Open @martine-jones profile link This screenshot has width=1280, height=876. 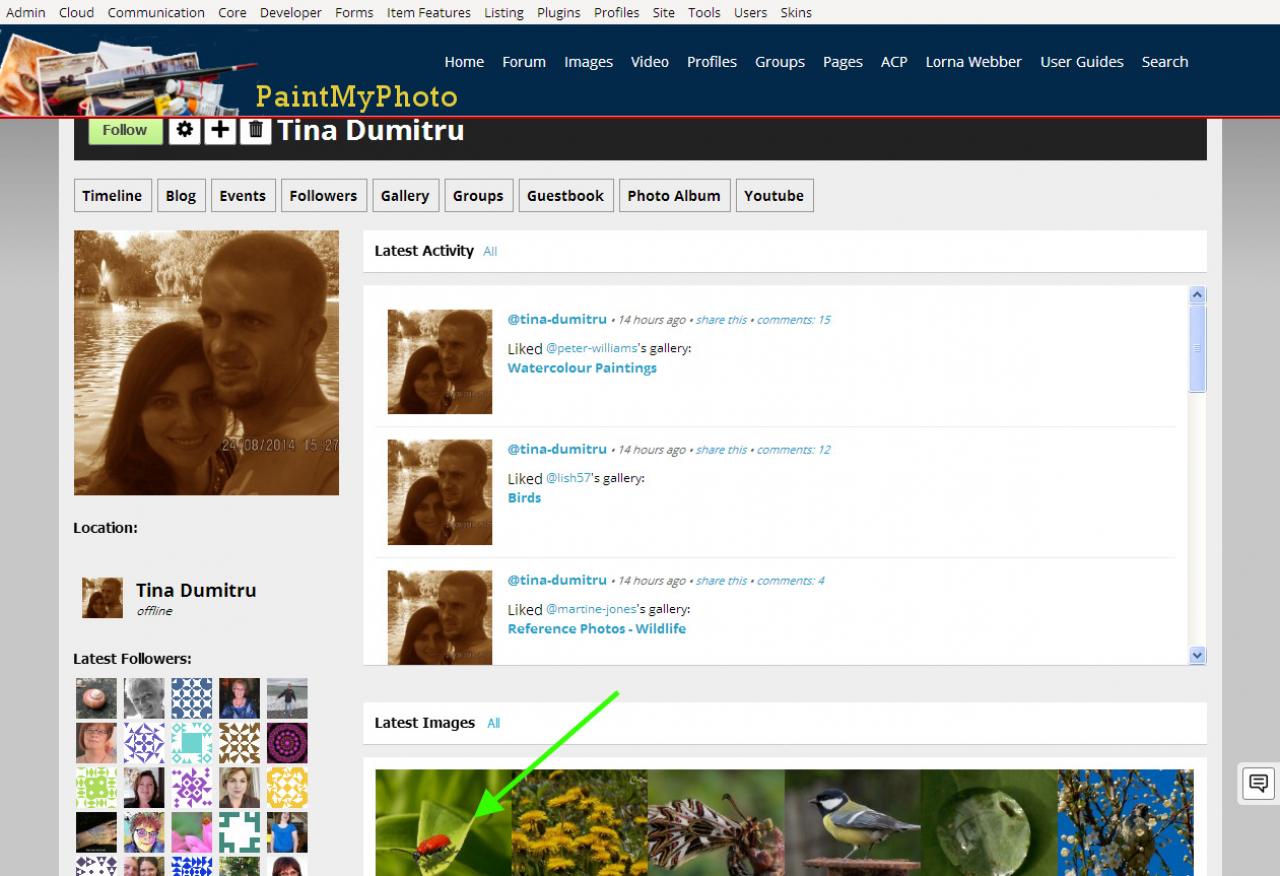(x=592, y=609)
